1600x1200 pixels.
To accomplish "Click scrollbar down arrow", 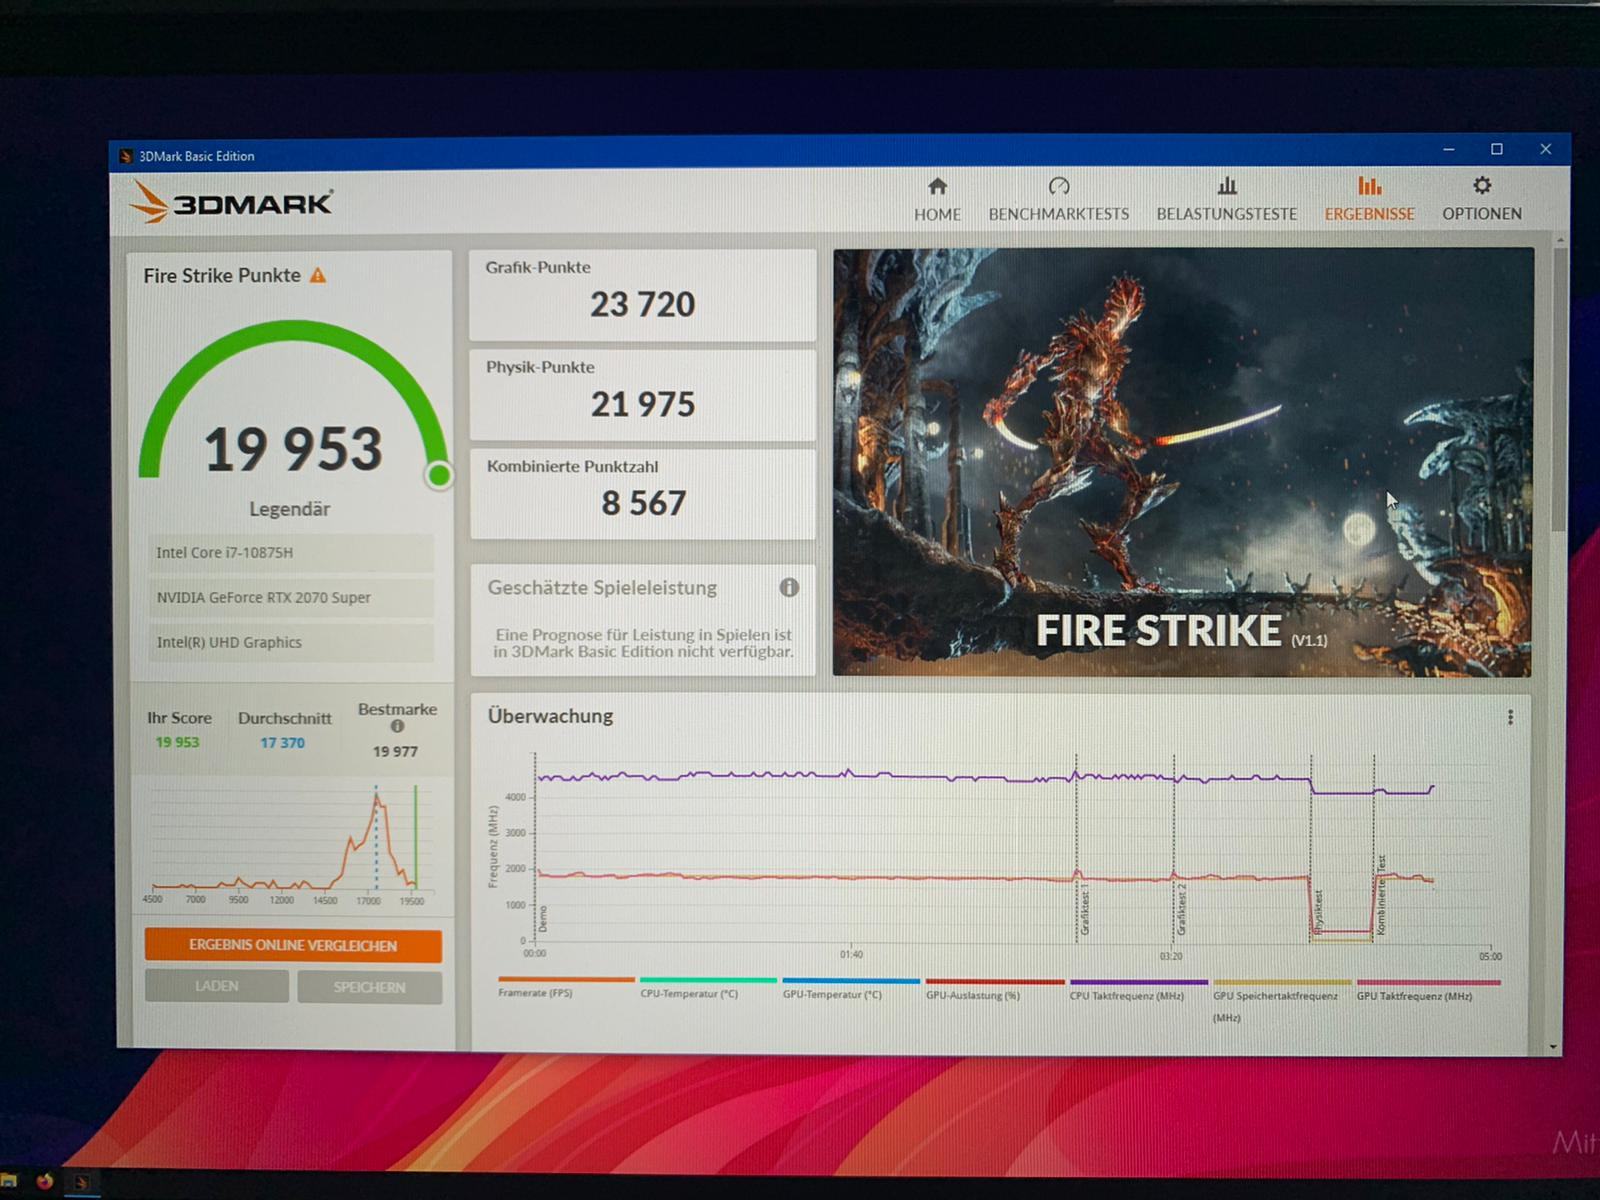I will pos(1553,1046).
